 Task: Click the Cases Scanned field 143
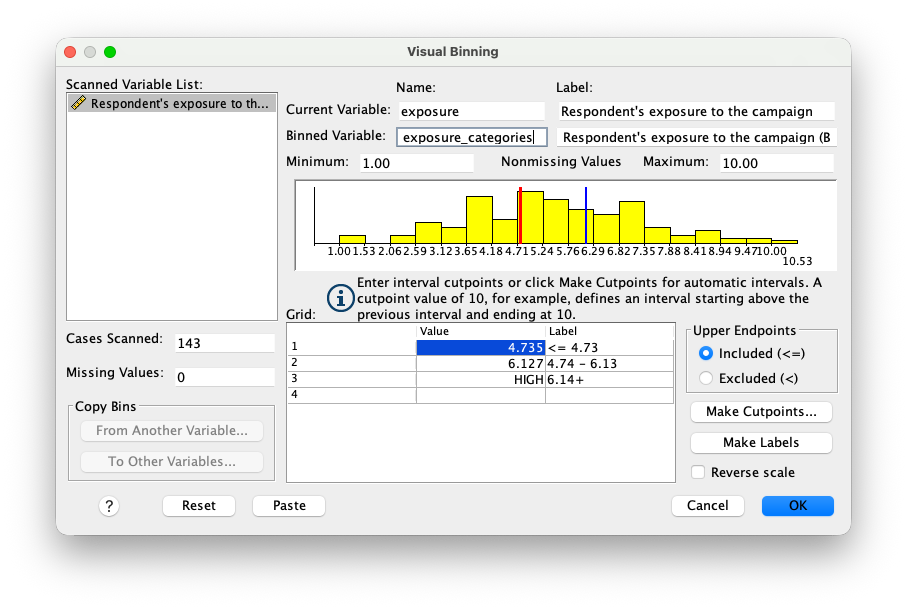tap(224, 343)
